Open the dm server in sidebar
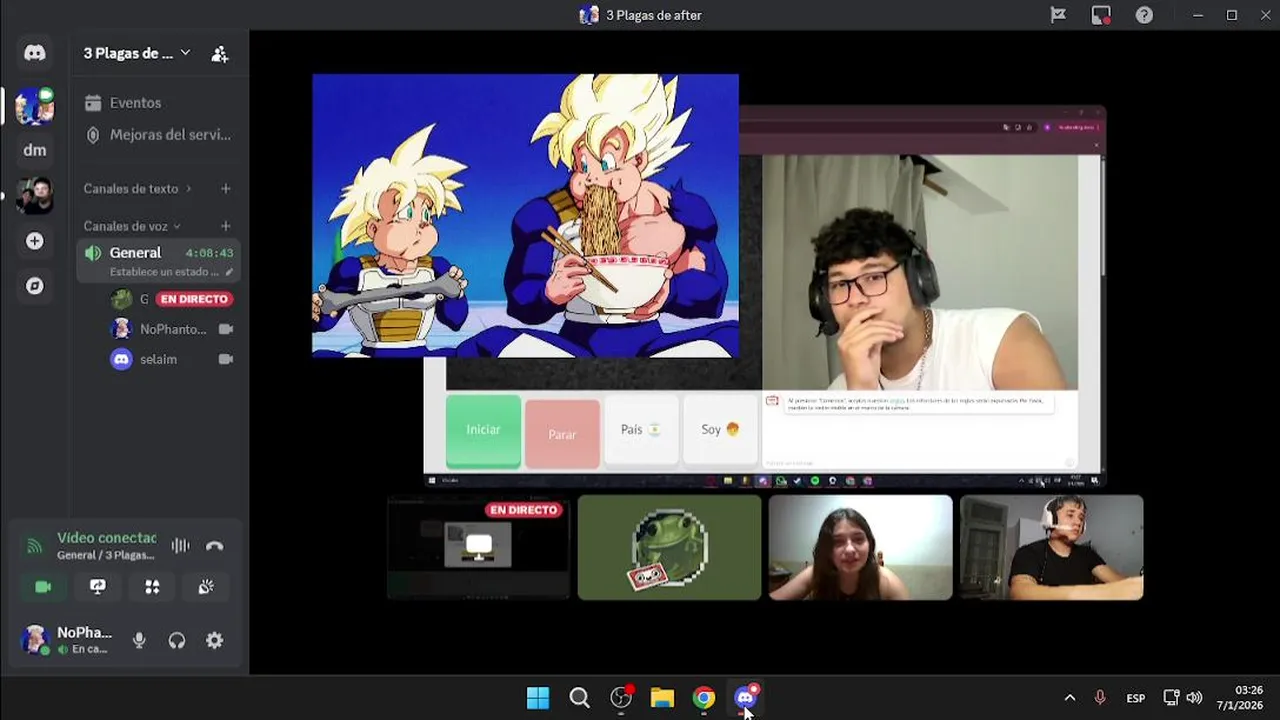Screen dimensions: 1280x720 point(35,150)
